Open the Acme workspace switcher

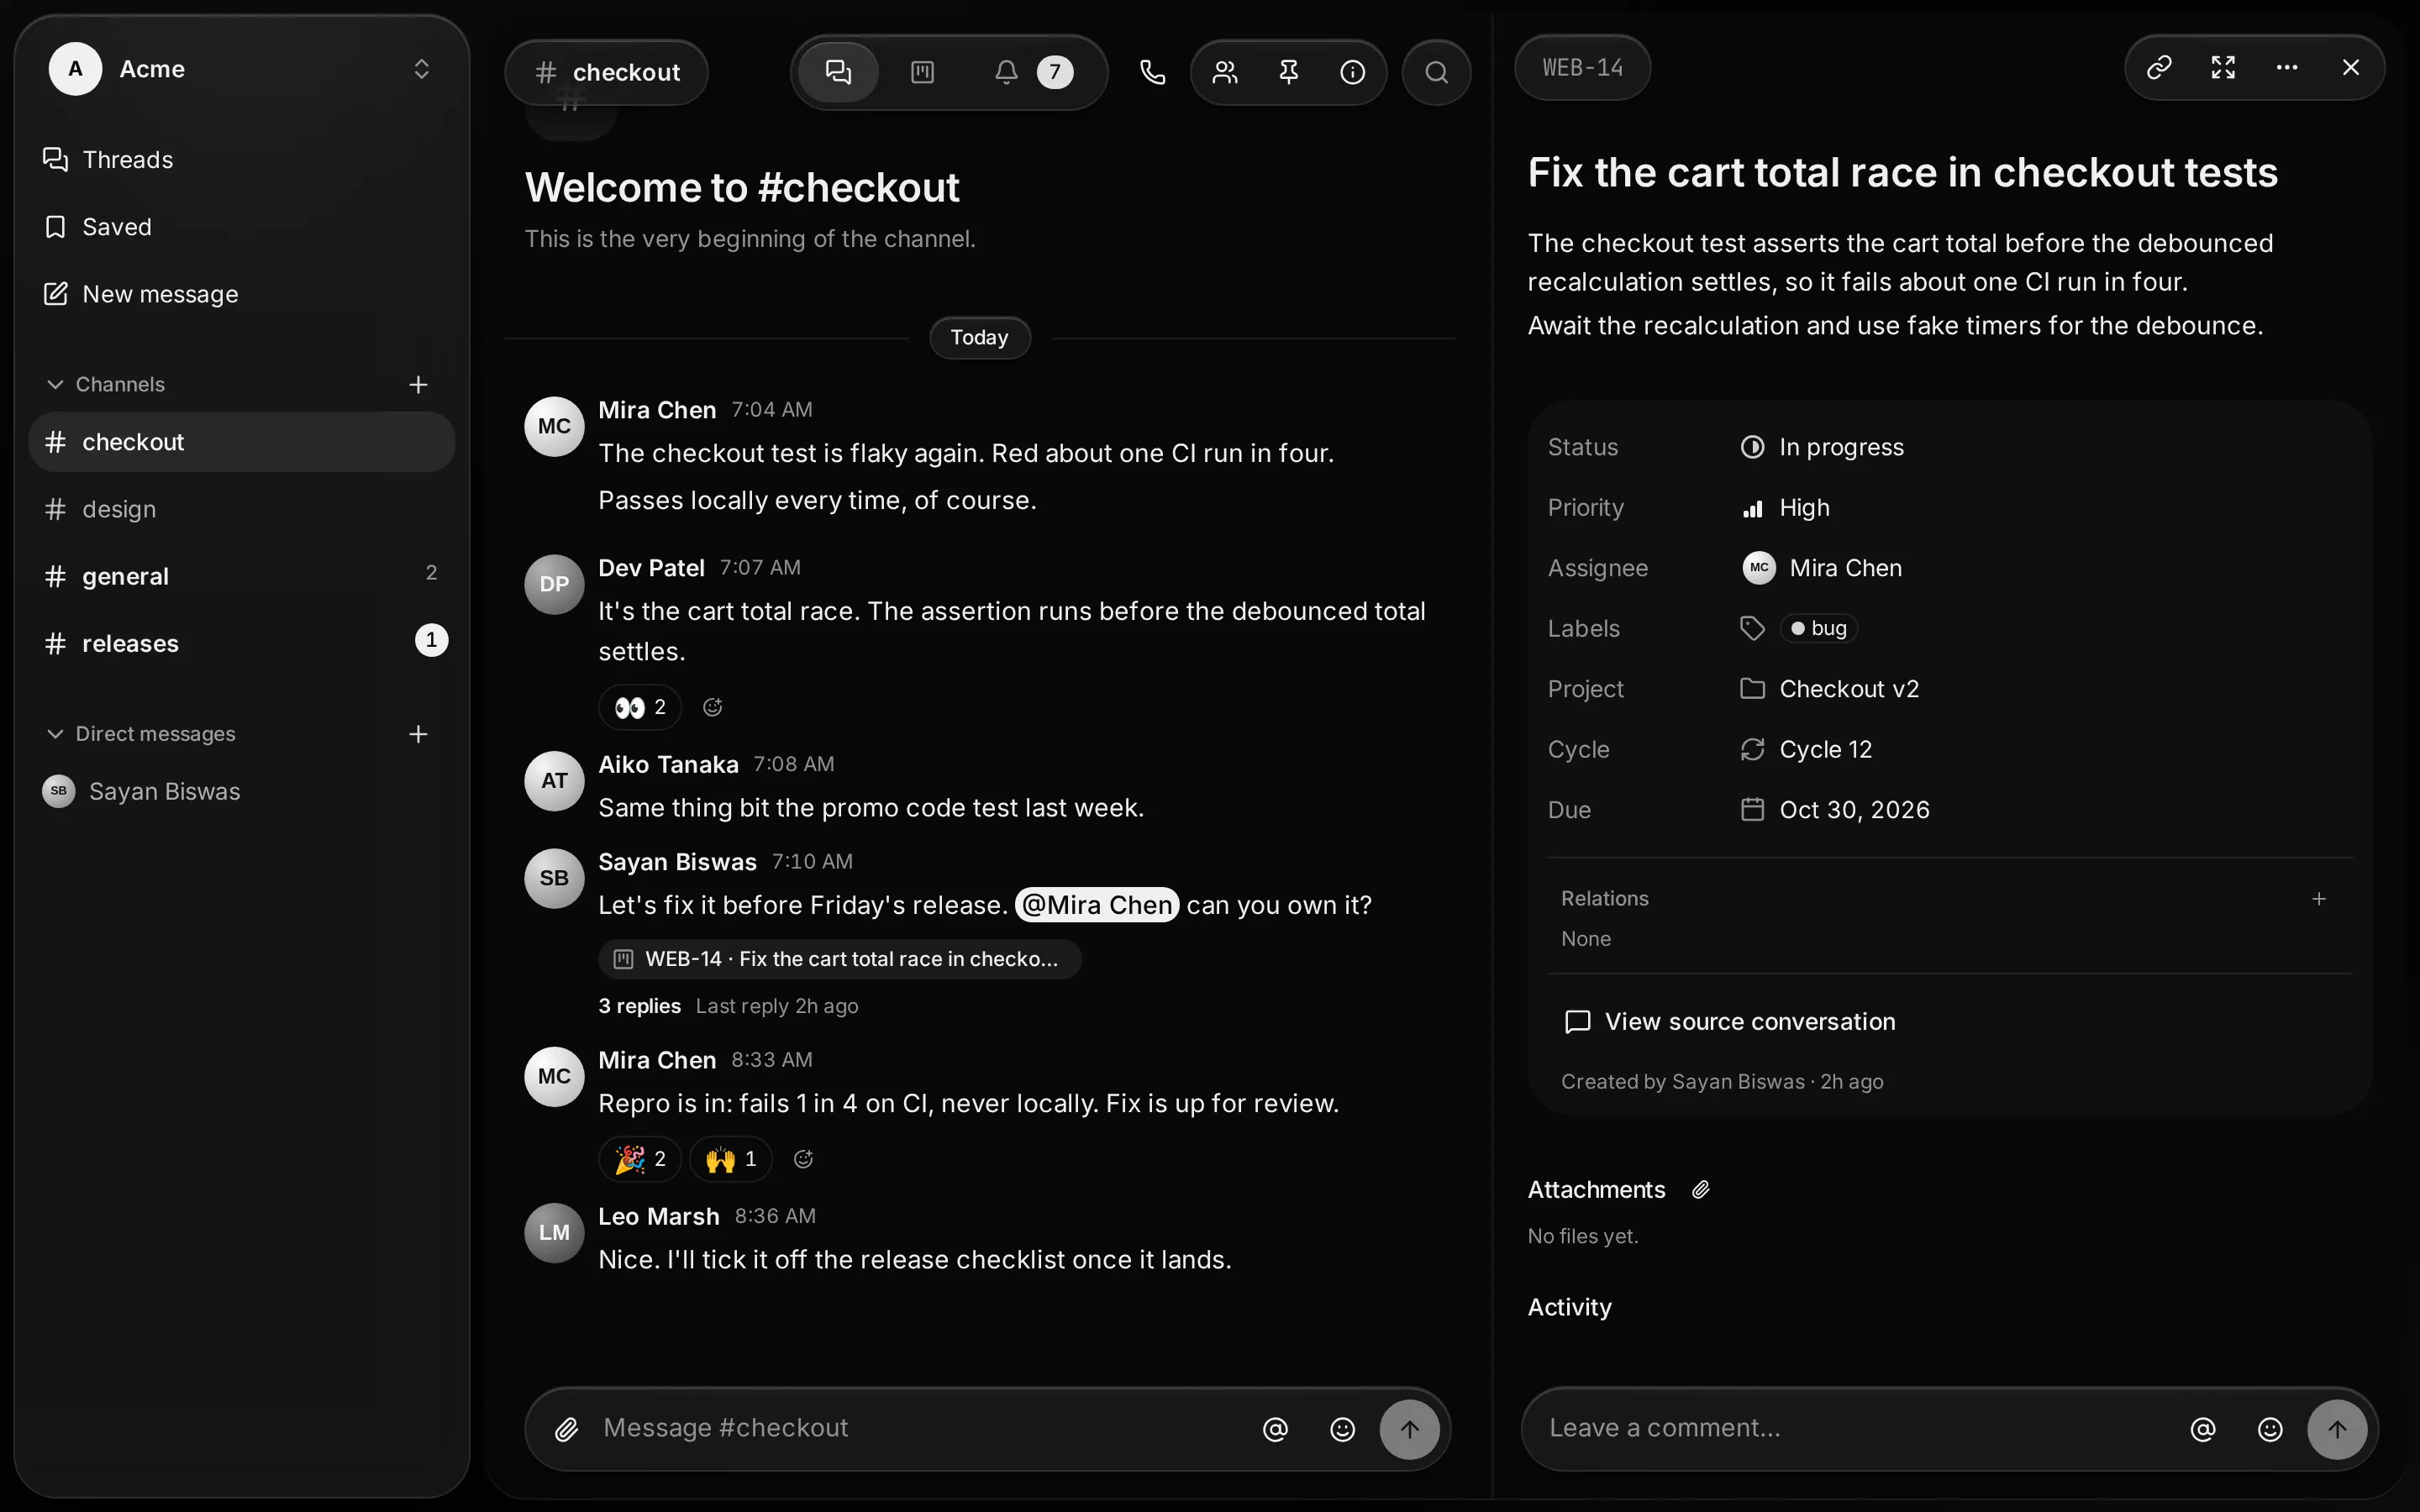point(241,69)
